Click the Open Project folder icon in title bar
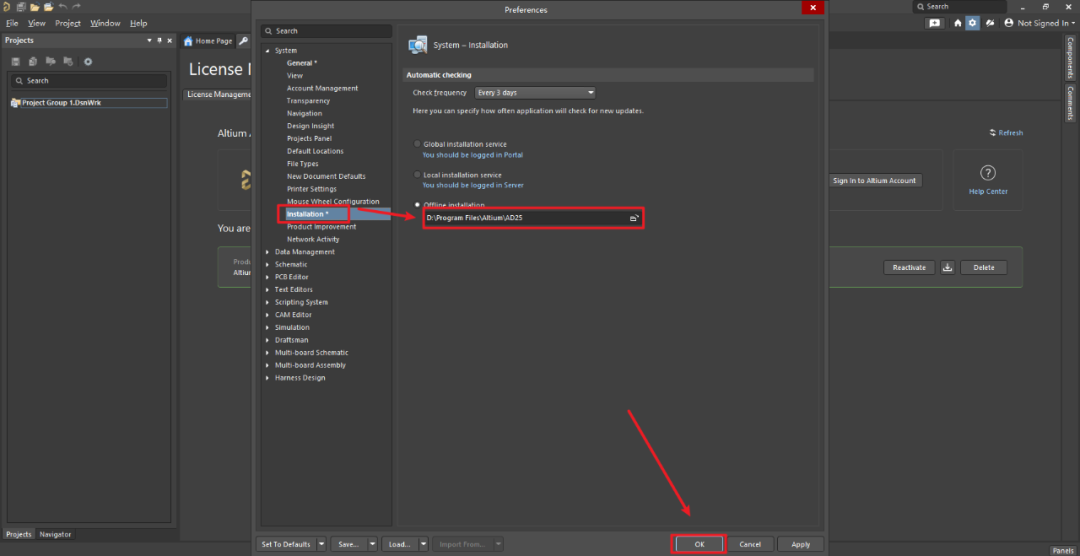The image size is (1080, 556). 48,6
